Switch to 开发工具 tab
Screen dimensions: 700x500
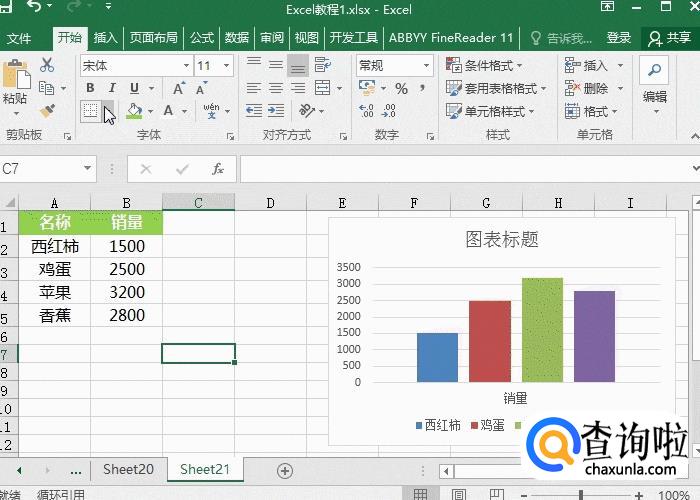tap(354, 38)
